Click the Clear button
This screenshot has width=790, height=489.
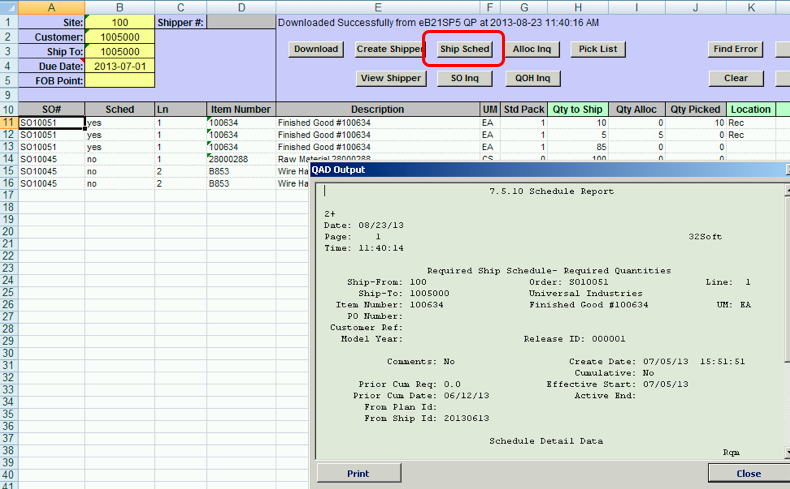(x=736, y=79)
